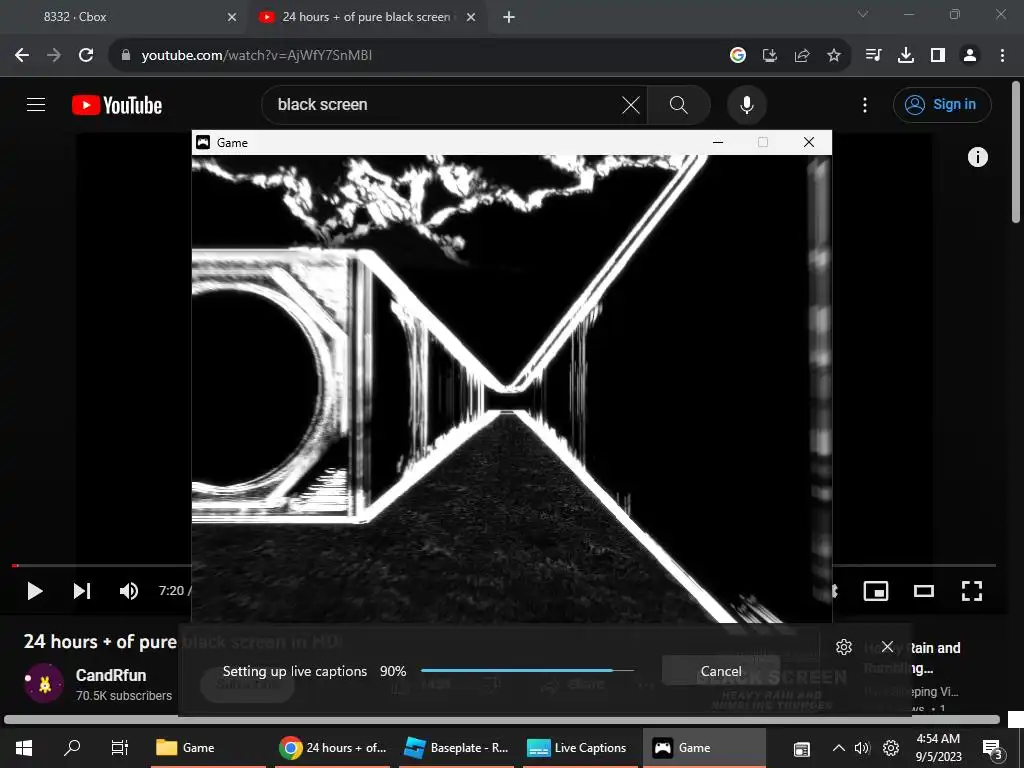Screen dimensions: 1024x768
Task: Expand hidden system tray icons
Action: [839, 748]
